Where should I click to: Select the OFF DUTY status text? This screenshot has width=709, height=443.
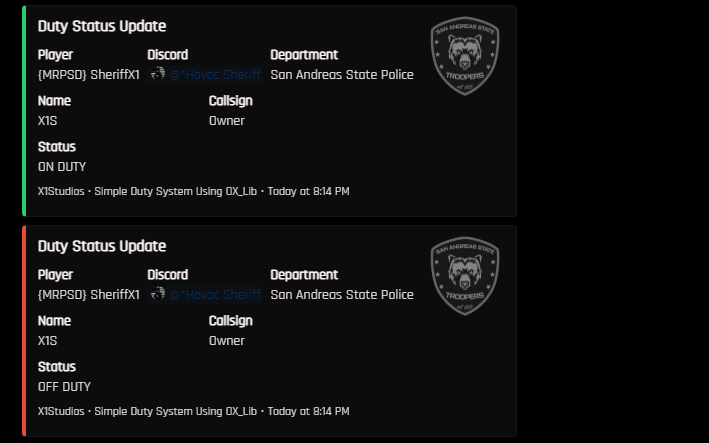pos(64,387)
